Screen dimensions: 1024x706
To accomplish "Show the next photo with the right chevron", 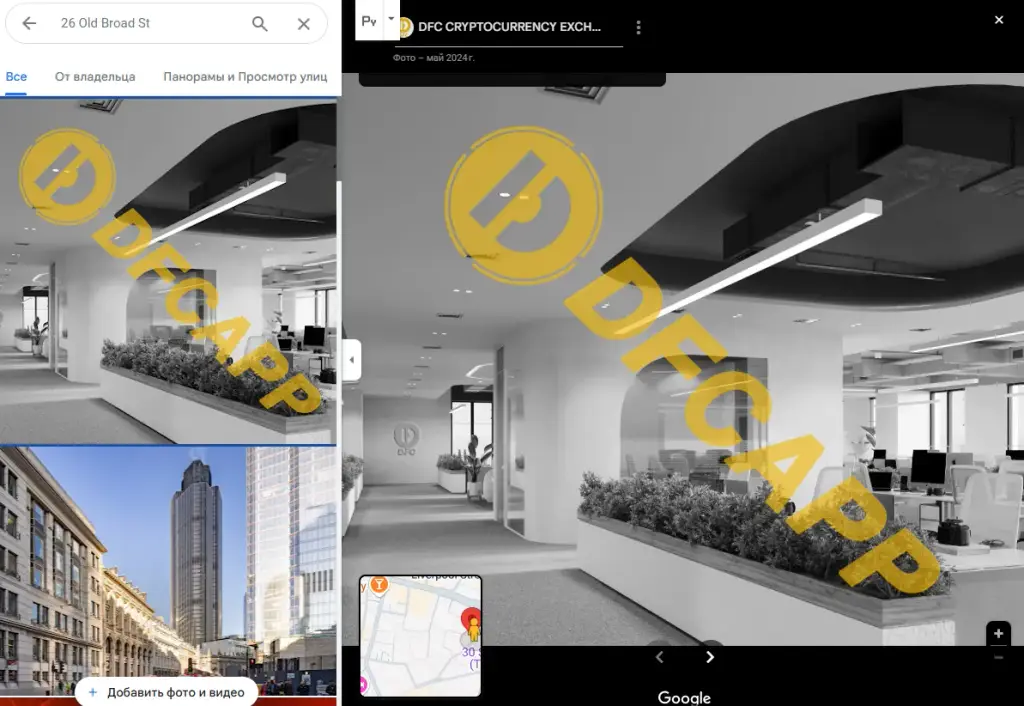I will [x=710, y=657].
